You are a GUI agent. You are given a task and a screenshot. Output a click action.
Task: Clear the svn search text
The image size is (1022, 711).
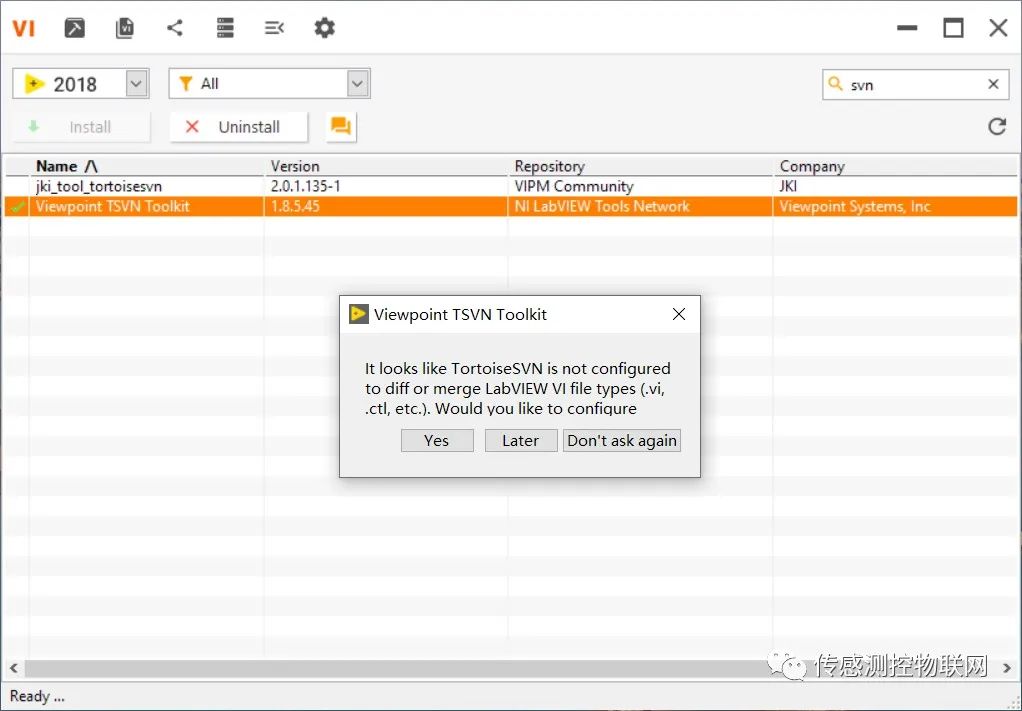point(993,85)
